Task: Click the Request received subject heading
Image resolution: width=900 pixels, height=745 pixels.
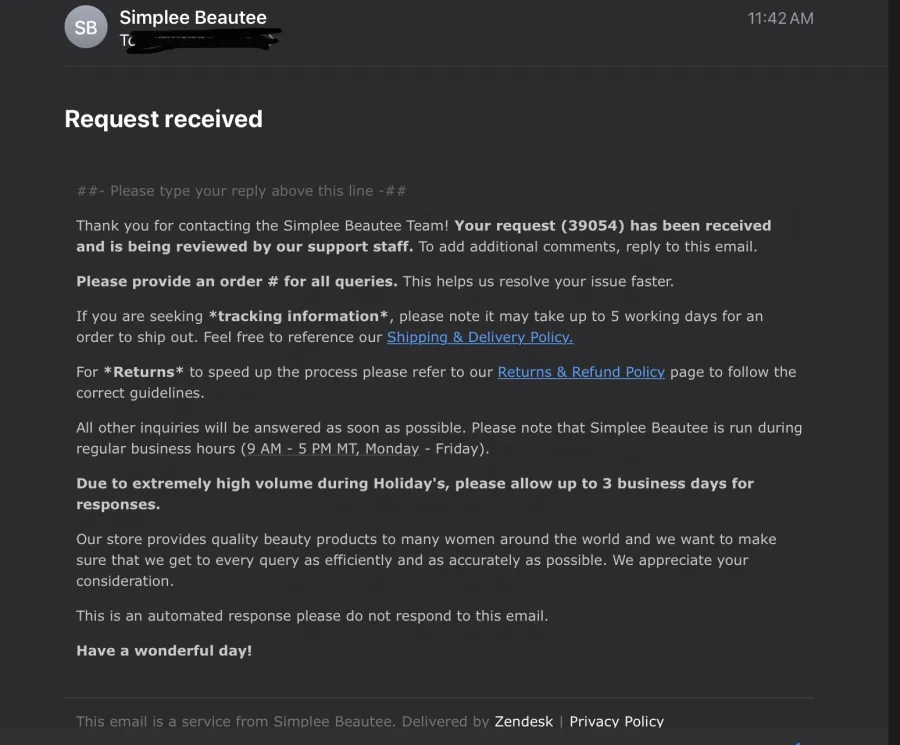Action: coord(164,119)
